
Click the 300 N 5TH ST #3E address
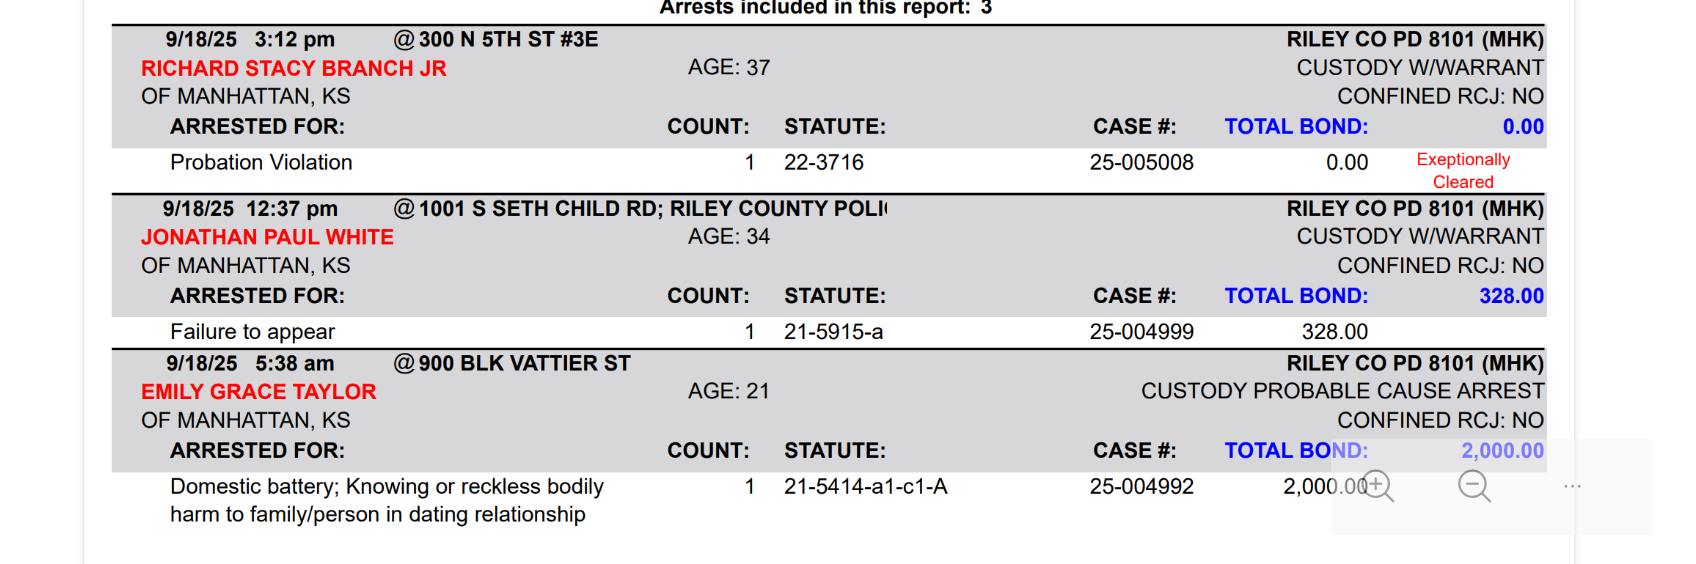pos(508,40)
